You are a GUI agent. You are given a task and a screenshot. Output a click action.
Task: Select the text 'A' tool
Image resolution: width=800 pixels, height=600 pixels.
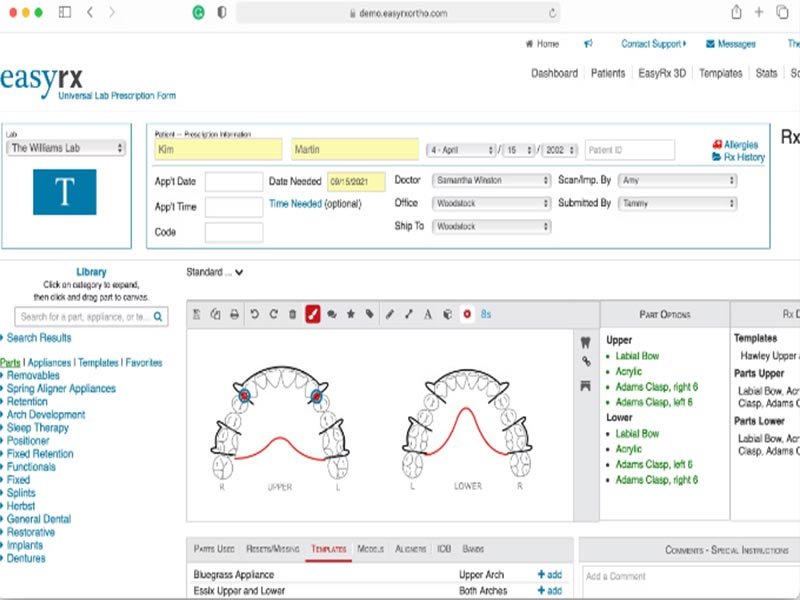point(428,314)
